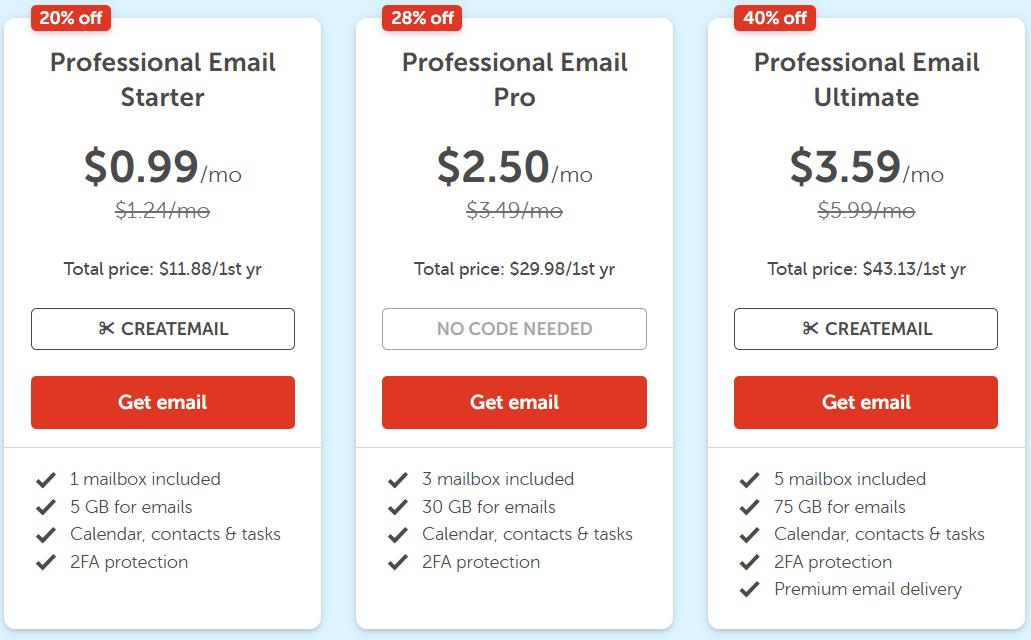
Task: Click the NO CODE NEEDED field
Action: click(x=514, y=329)
